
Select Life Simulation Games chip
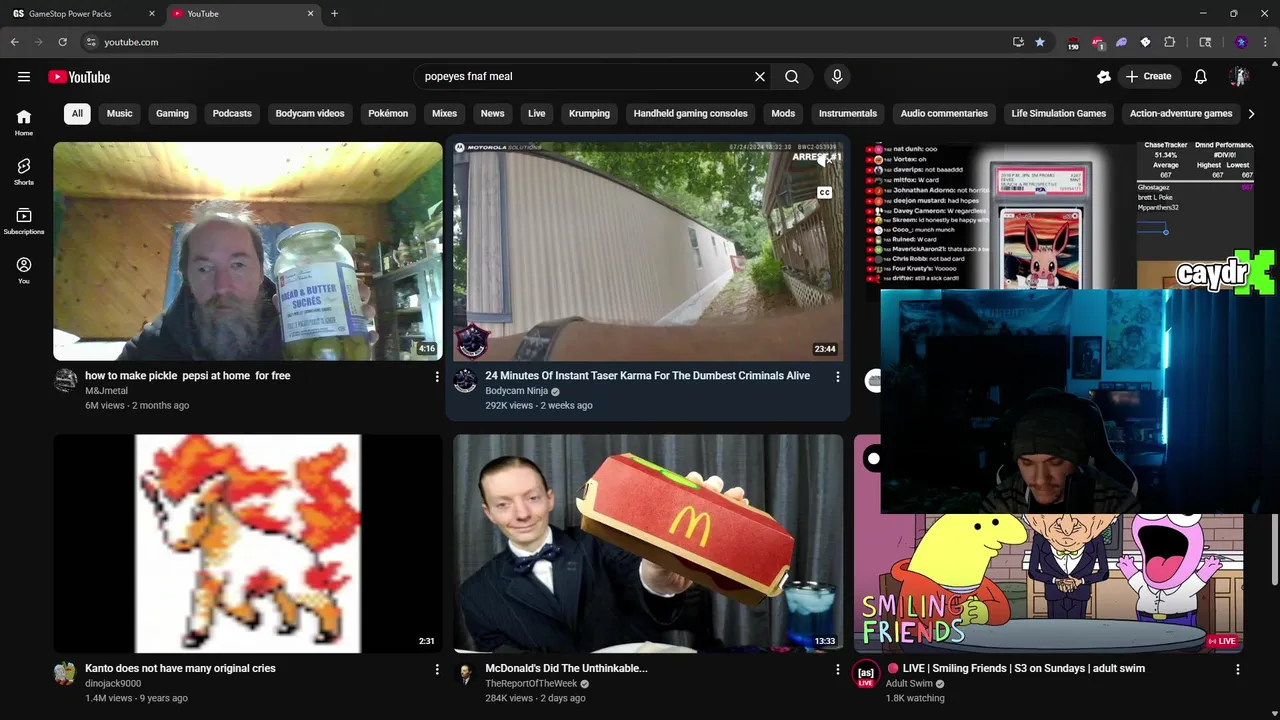click(x=1059, y=113)
